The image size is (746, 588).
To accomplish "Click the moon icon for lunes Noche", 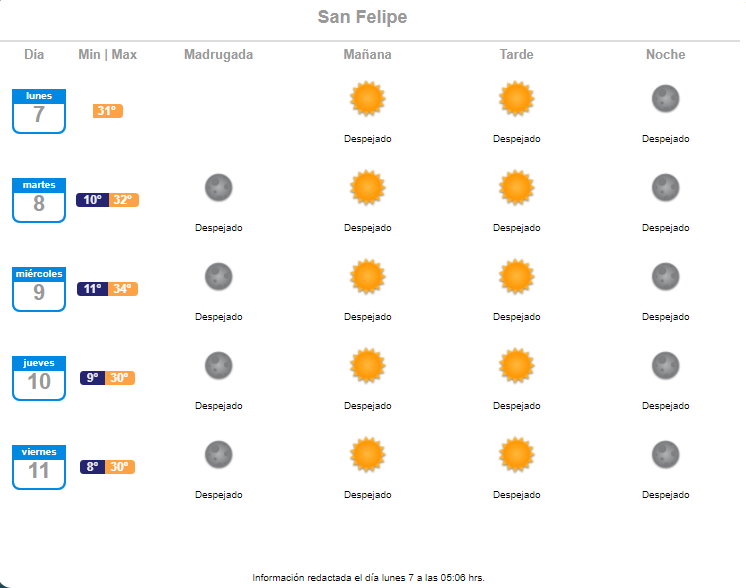I will coord(665,98).
